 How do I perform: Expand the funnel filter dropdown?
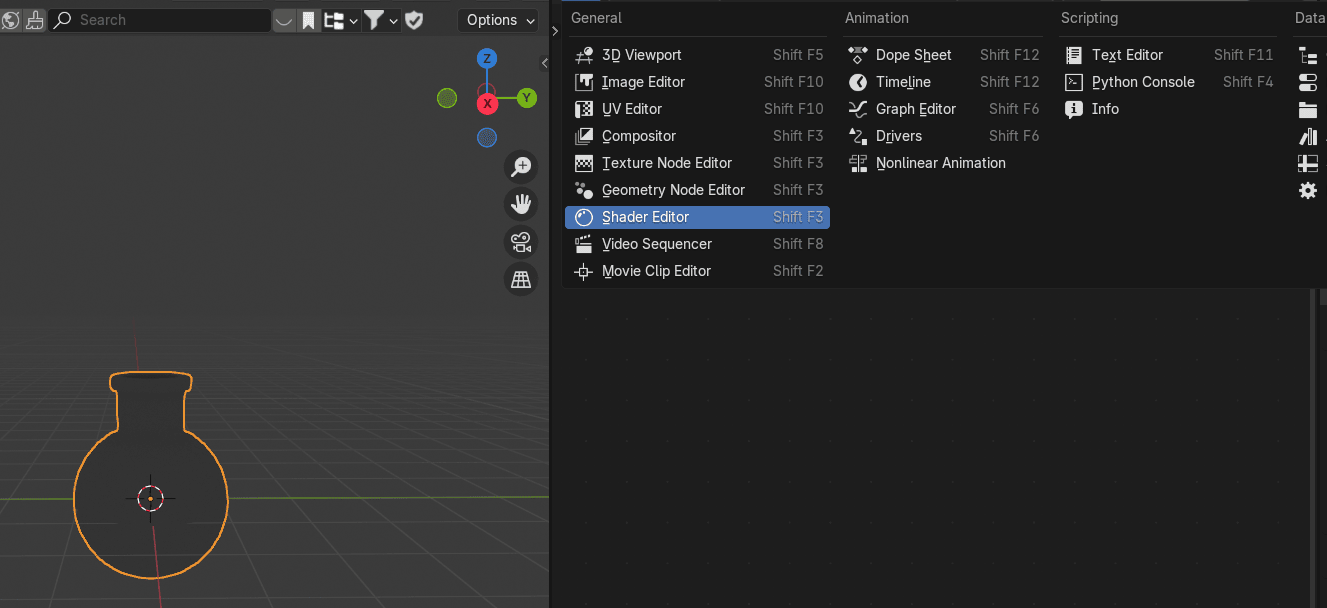(x=381, y=20)
